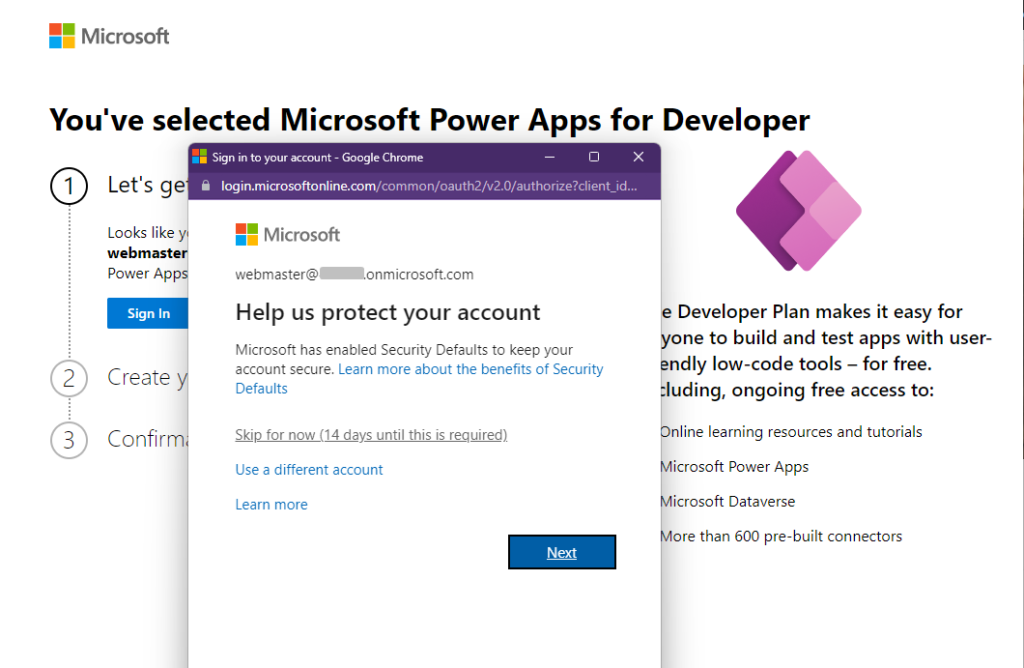The height and width of the screenshot is (668, 1024).
Task: Select the step 2 circle marker
Action: (69, 378)
